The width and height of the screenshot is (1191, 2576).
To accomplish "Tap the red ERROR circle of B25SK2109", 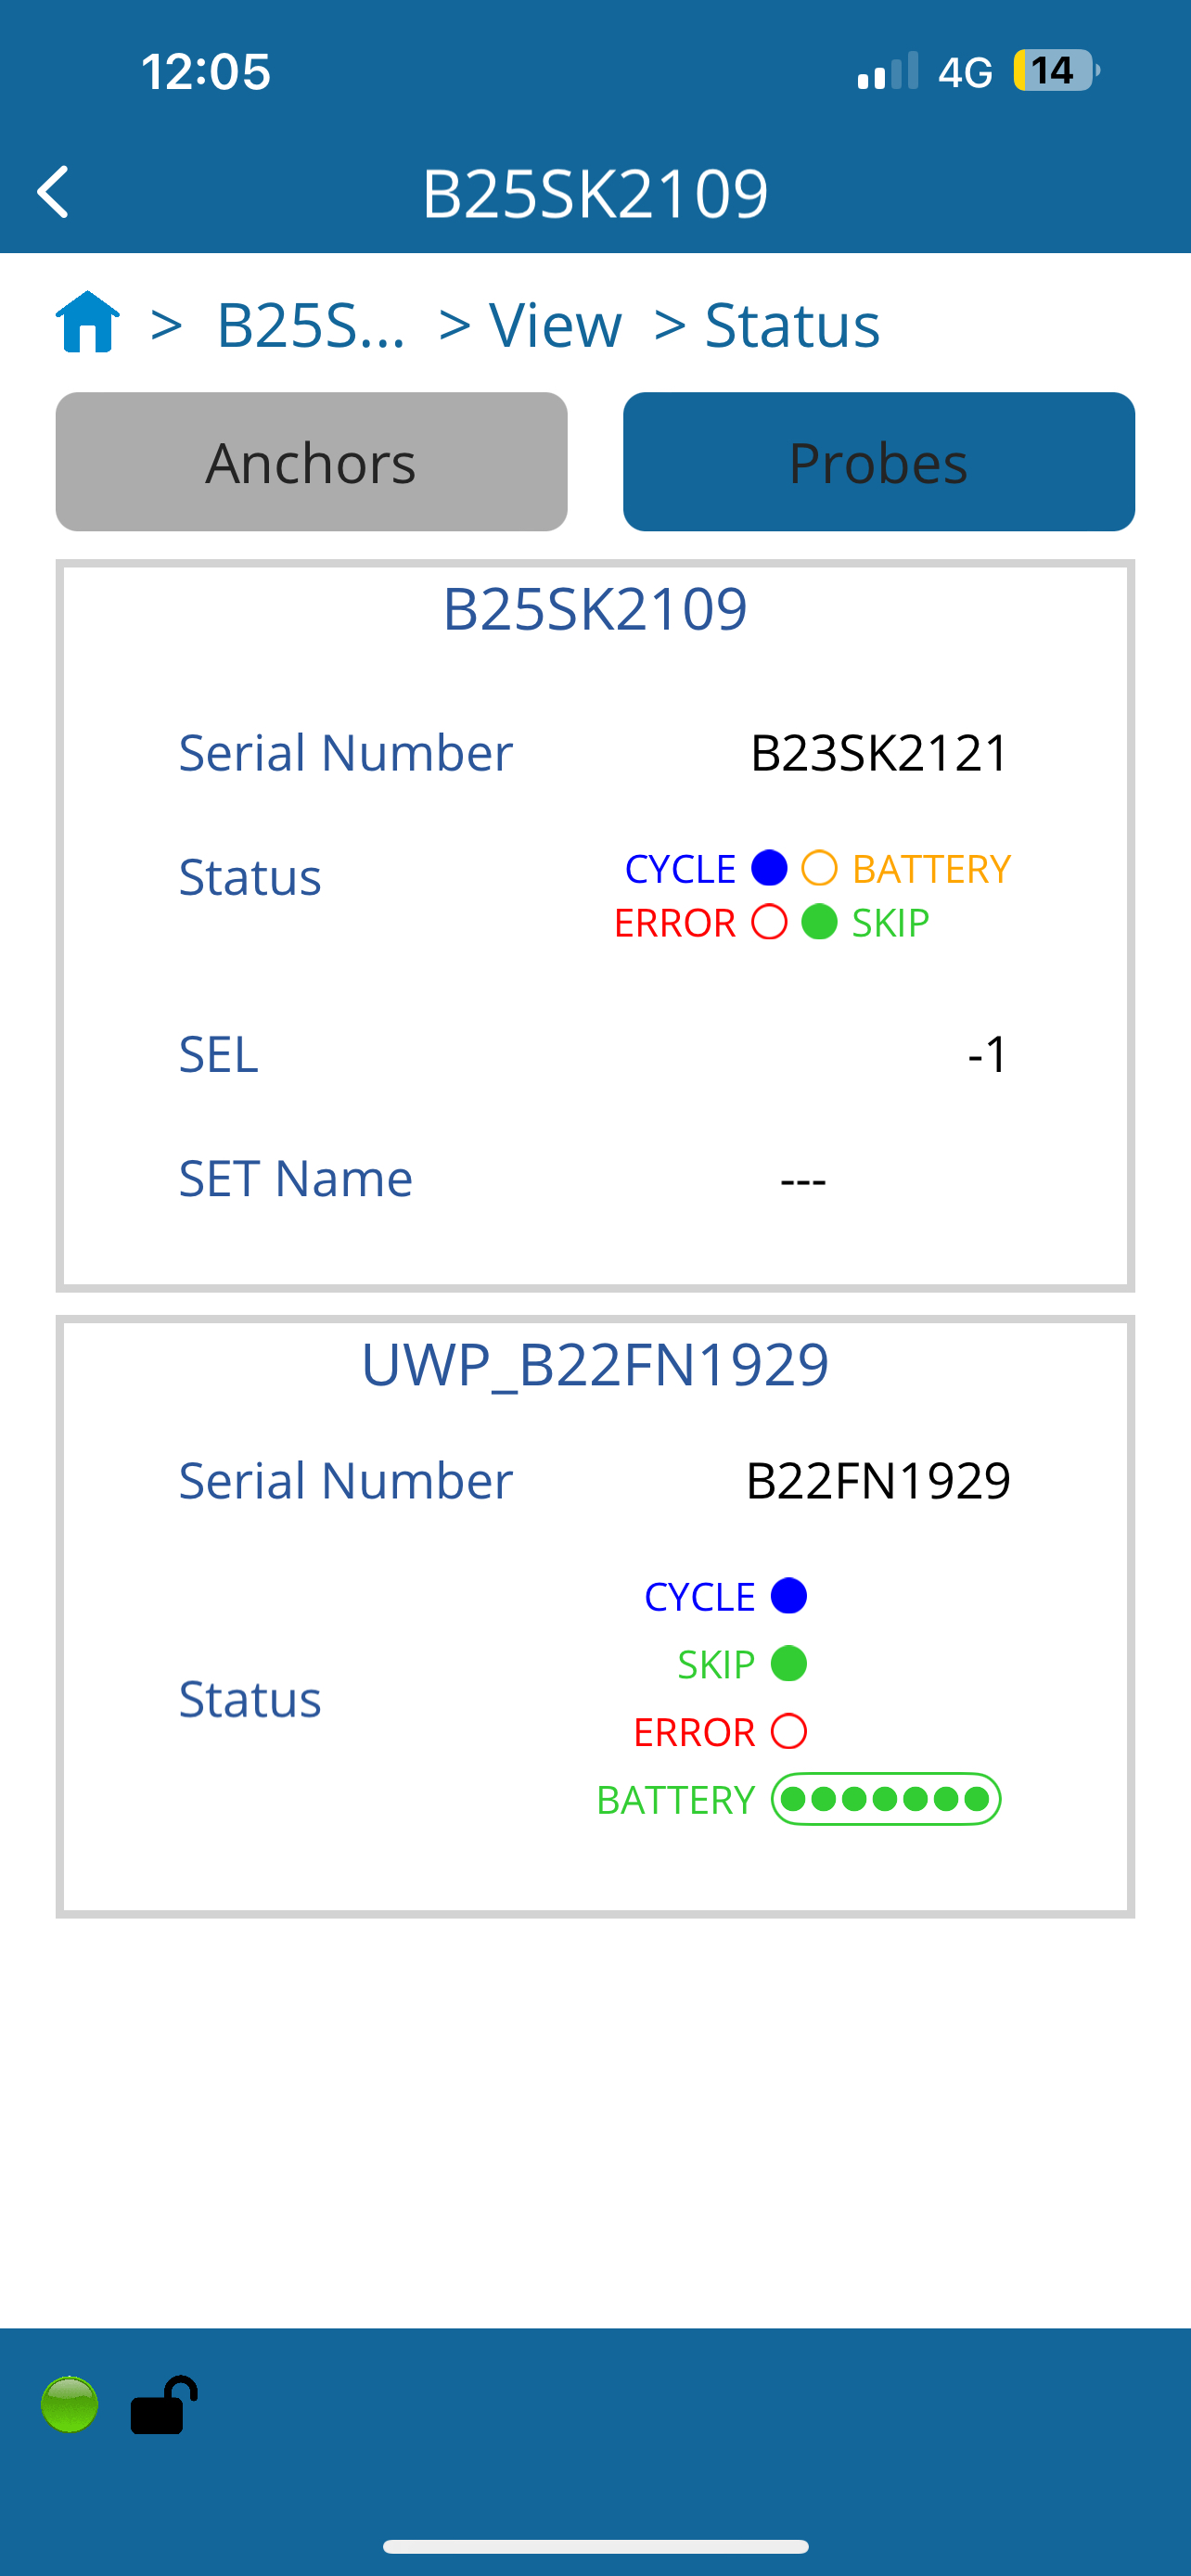I will (x=769, y=922).
